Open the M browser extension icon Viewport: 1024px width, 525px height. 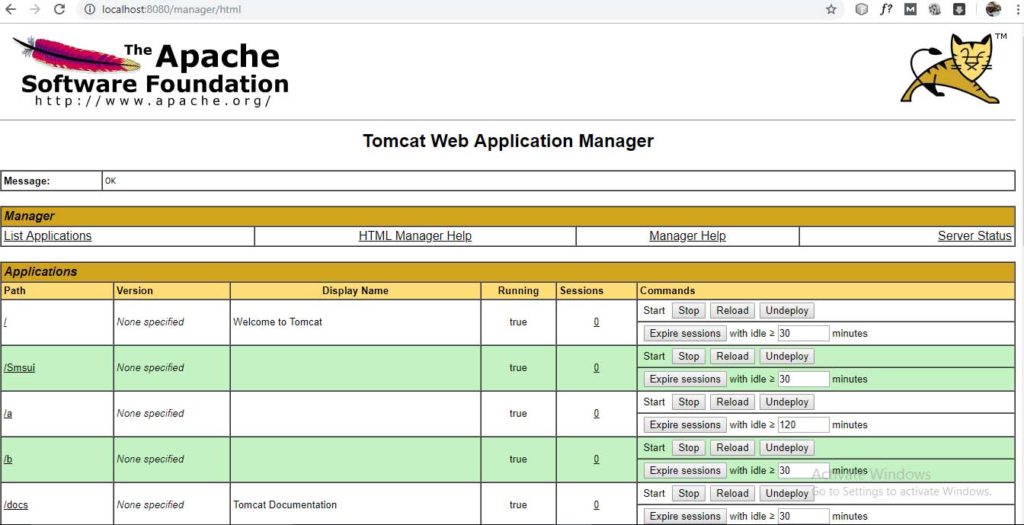tap(910, 9)
